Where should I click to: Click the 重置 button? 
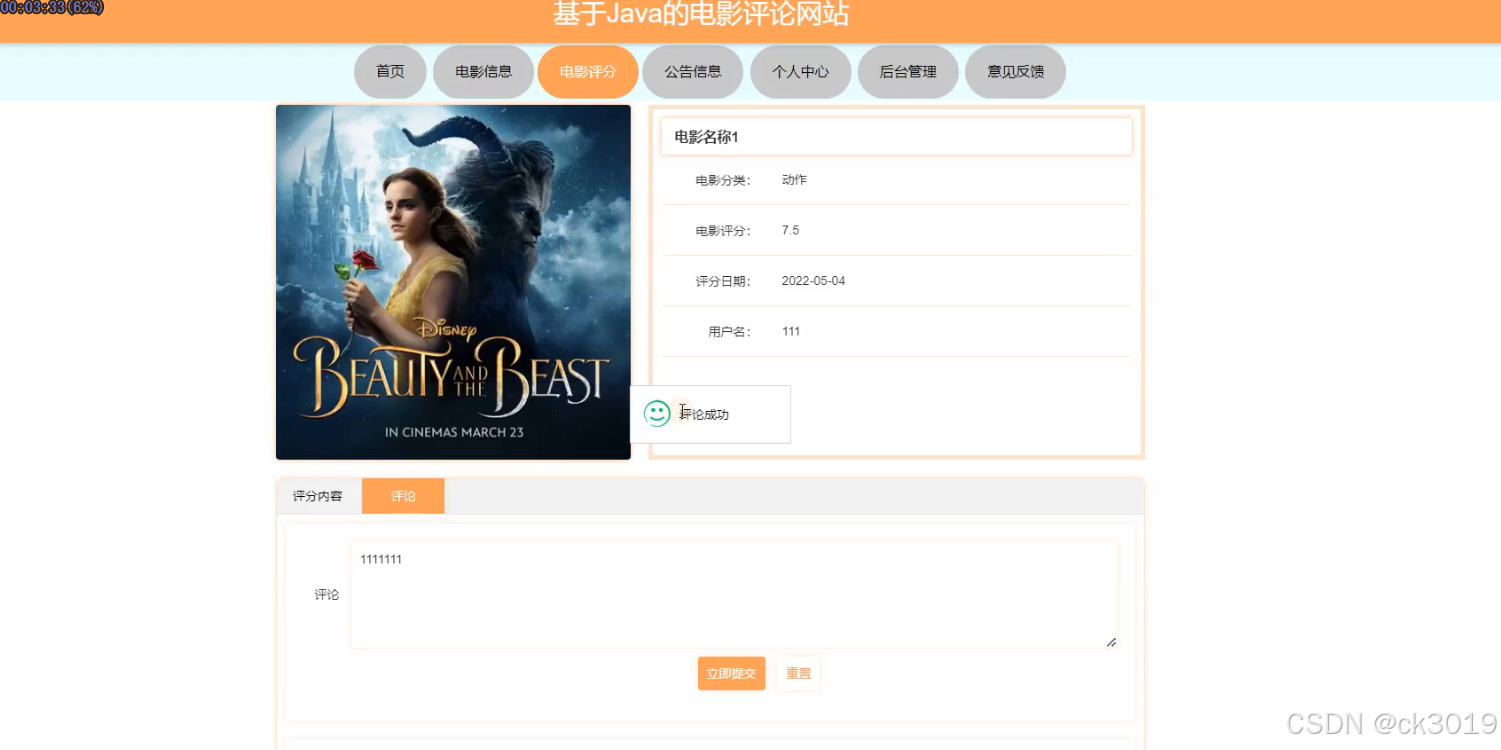click(798, 673)
